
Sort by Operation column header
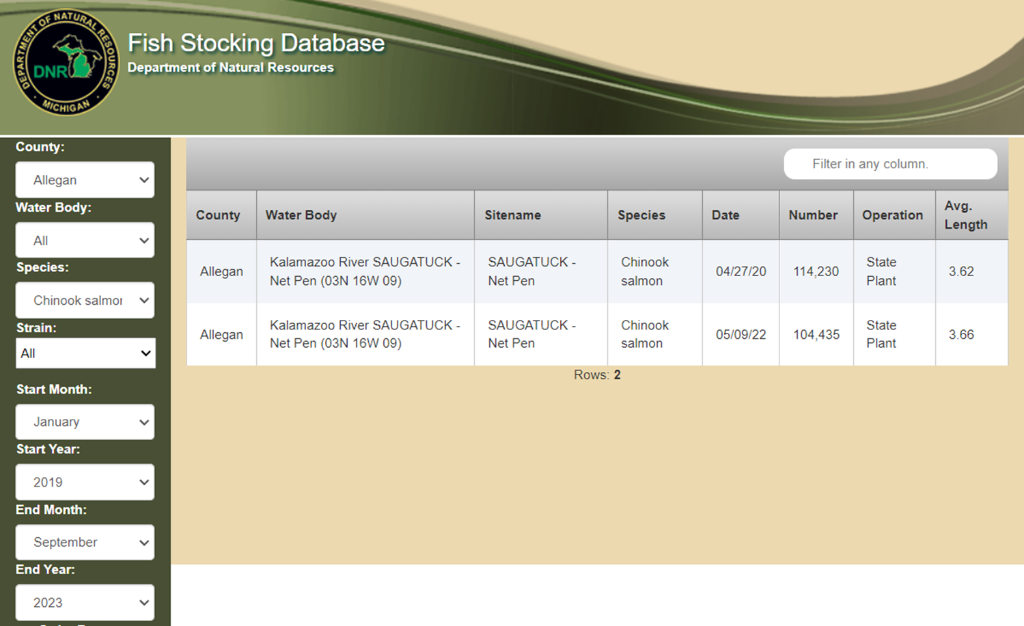click(892, 215)
